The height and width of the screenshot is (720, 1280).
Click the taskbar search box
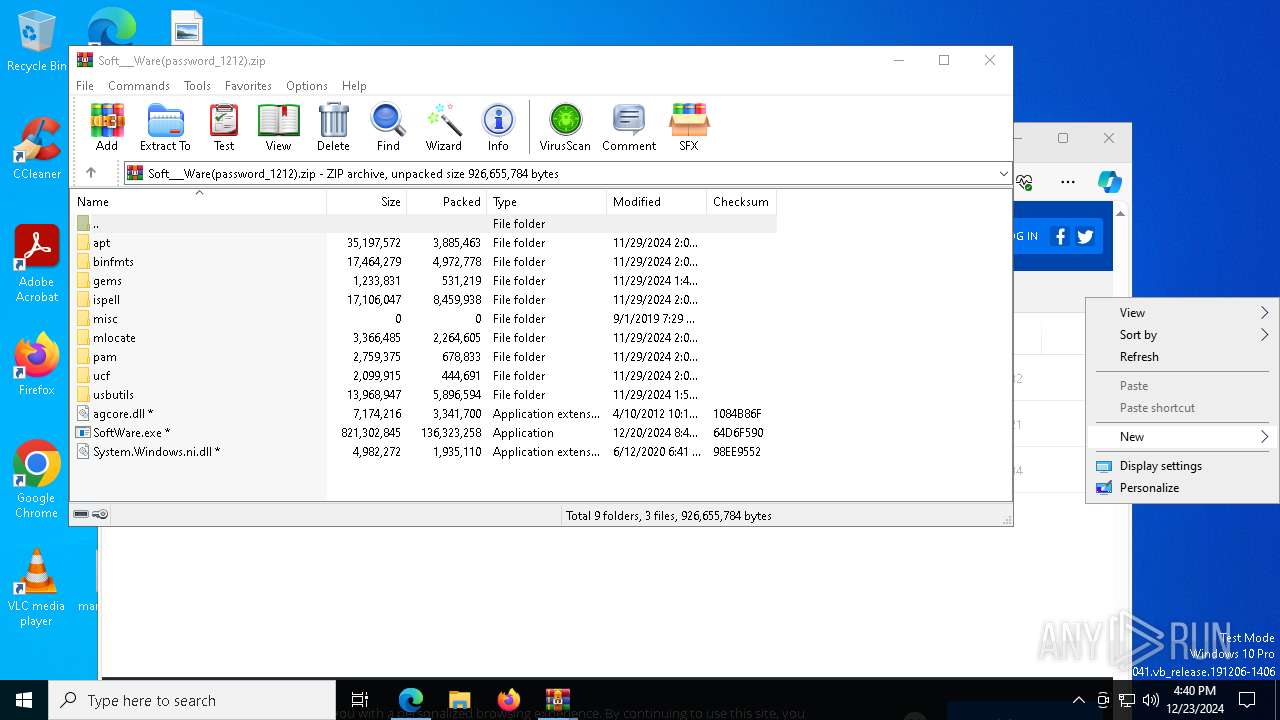(x=192, y=700)
